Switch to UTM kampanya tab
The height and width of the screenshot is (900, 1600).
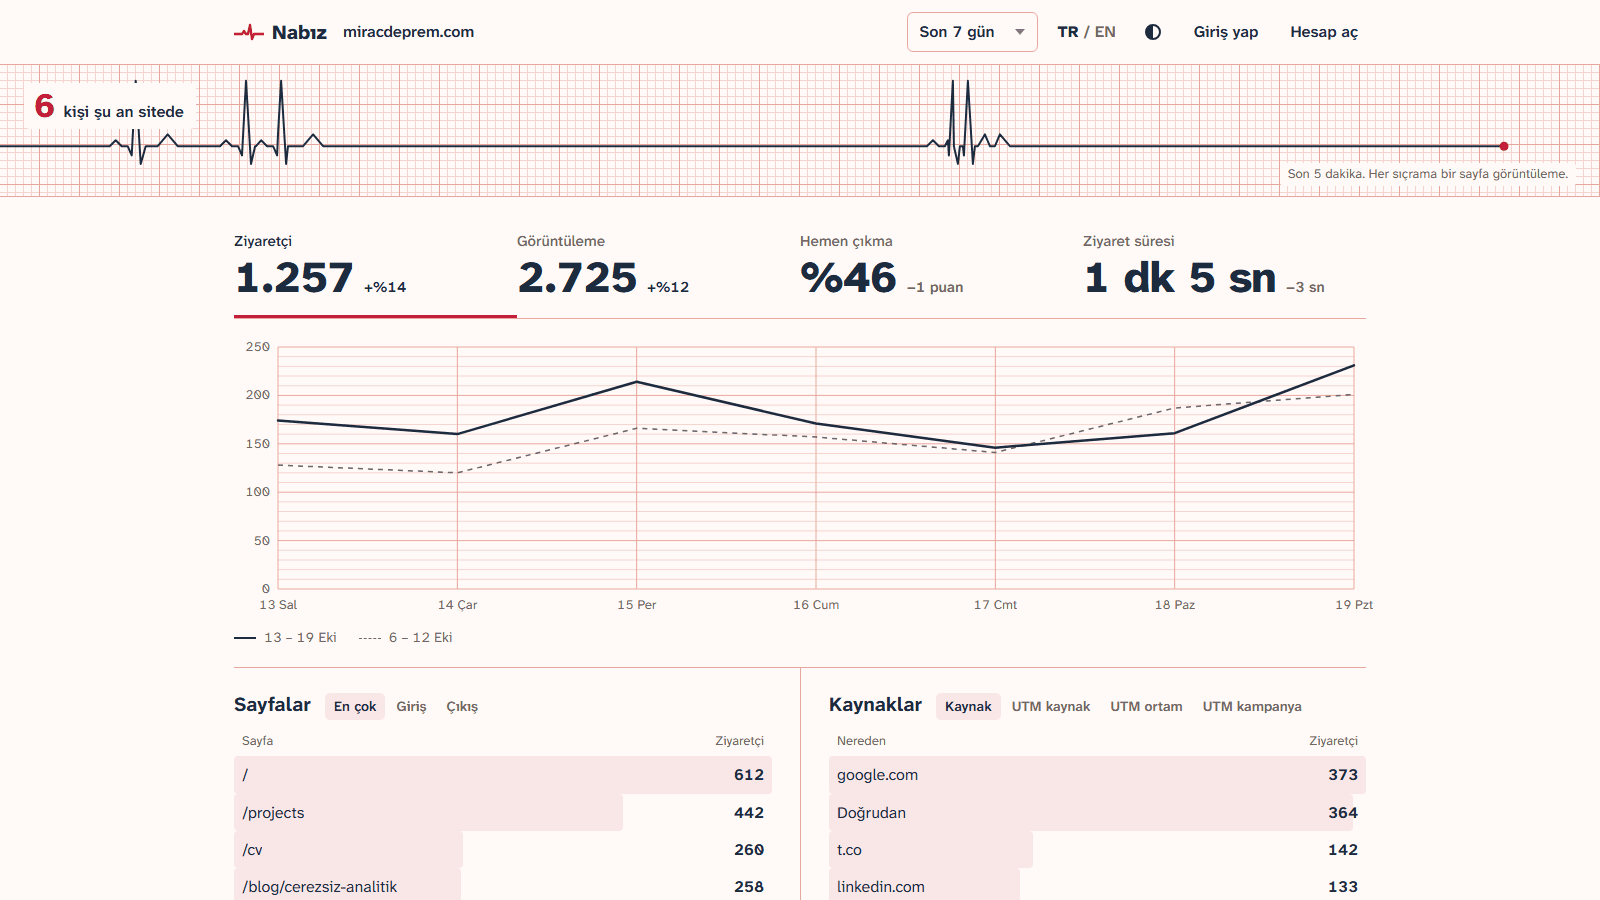[1252, 706]
